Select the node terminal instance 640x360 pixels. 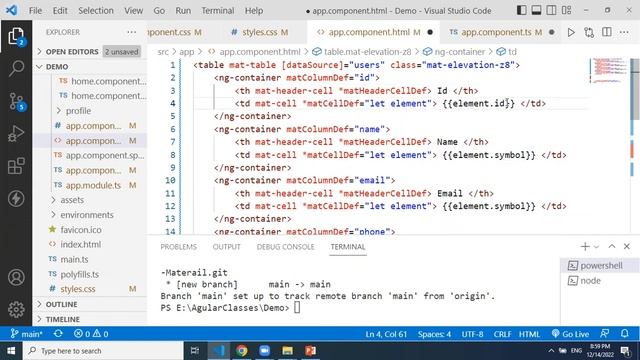click(599, 281)
